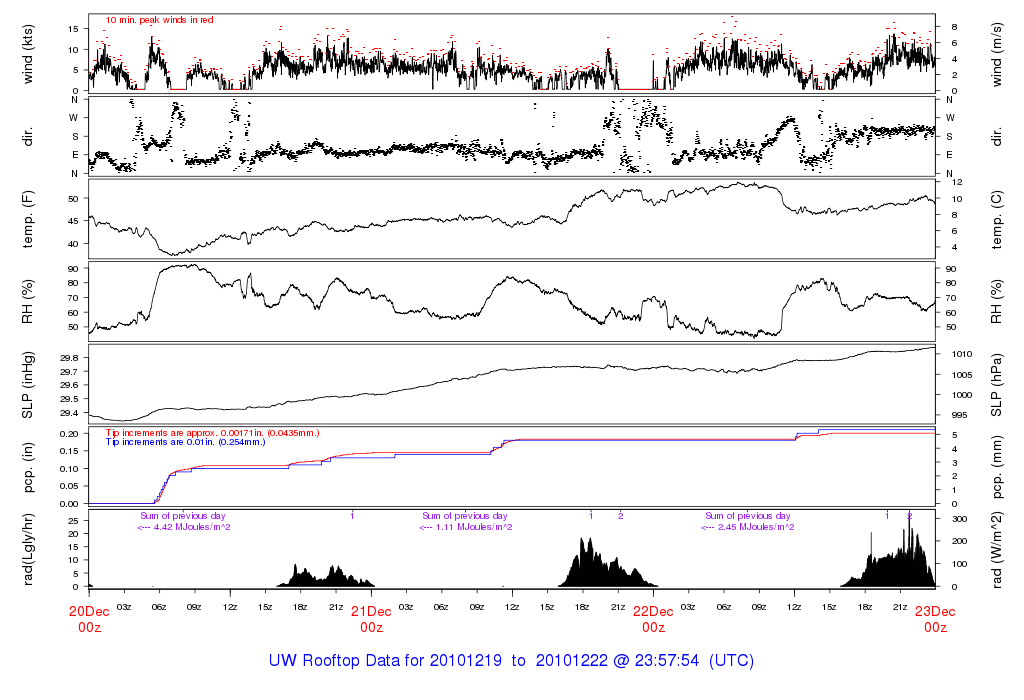Click the '45' tick on temp (F) axis
Image resolution: width=1024 pixels, height=700 pixels.
pos(73,221)
